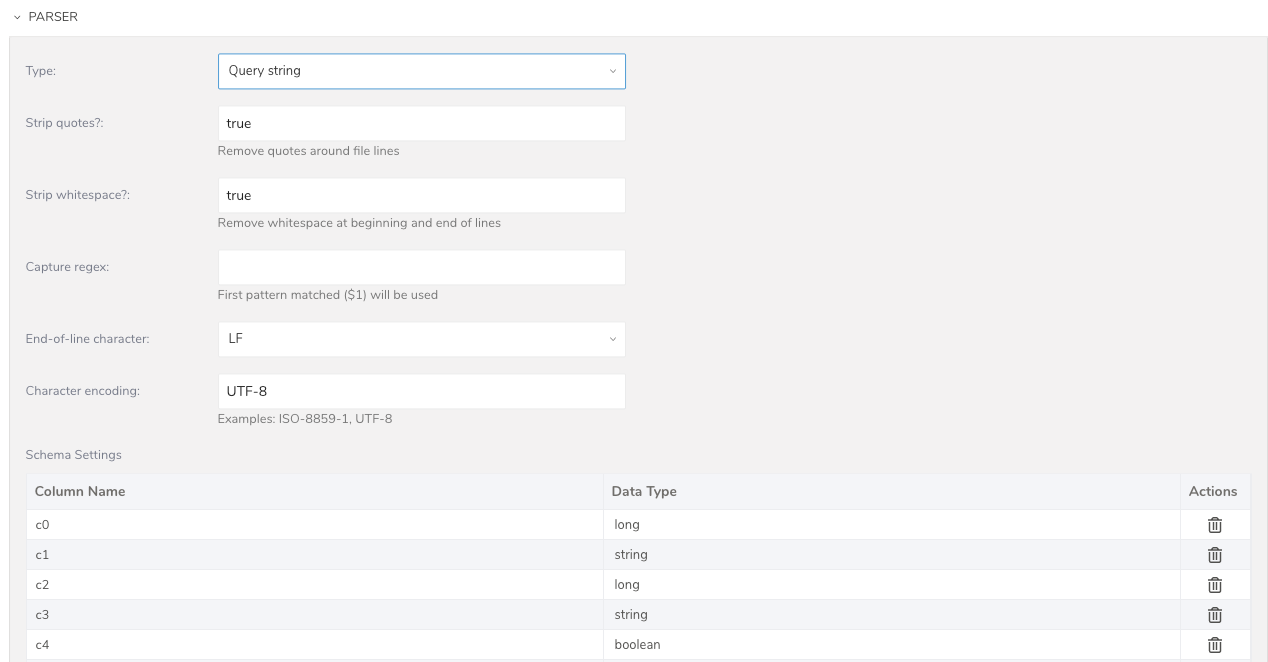Open the Type dropdown showing Query string
The height and width of the screenshot is (662, 1268).
point(421,71)
